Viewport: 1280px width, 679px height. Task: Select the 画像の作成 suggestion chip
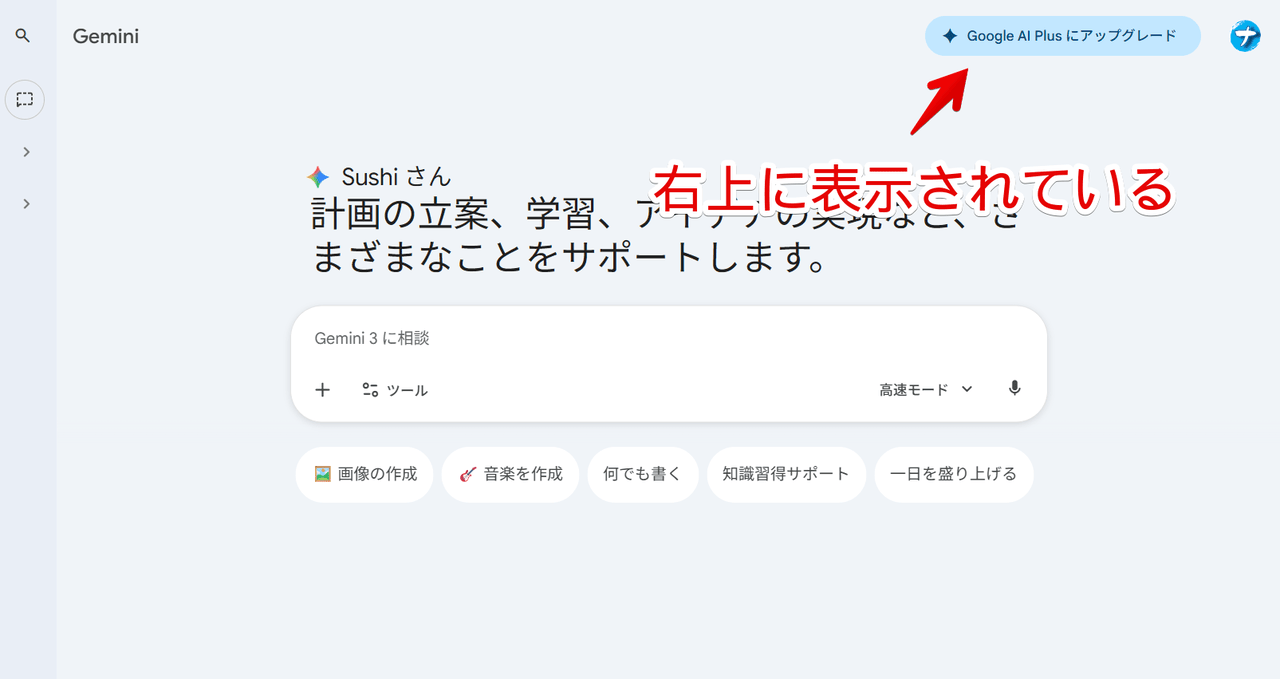(x=365, y=474)
